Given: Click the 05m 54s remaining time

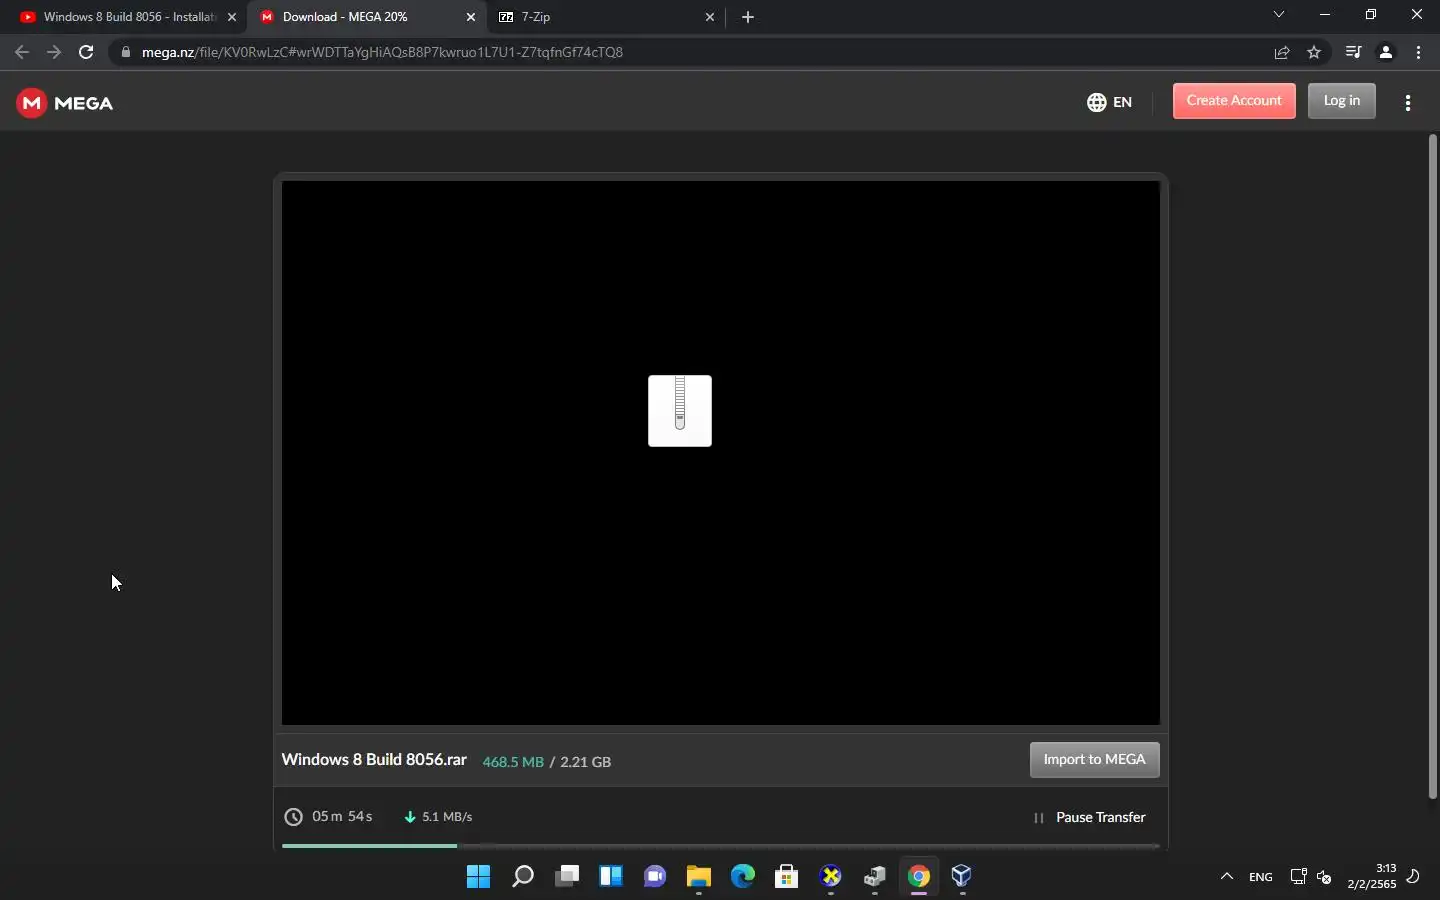Looking at the screenshot, I should point(342,817).
